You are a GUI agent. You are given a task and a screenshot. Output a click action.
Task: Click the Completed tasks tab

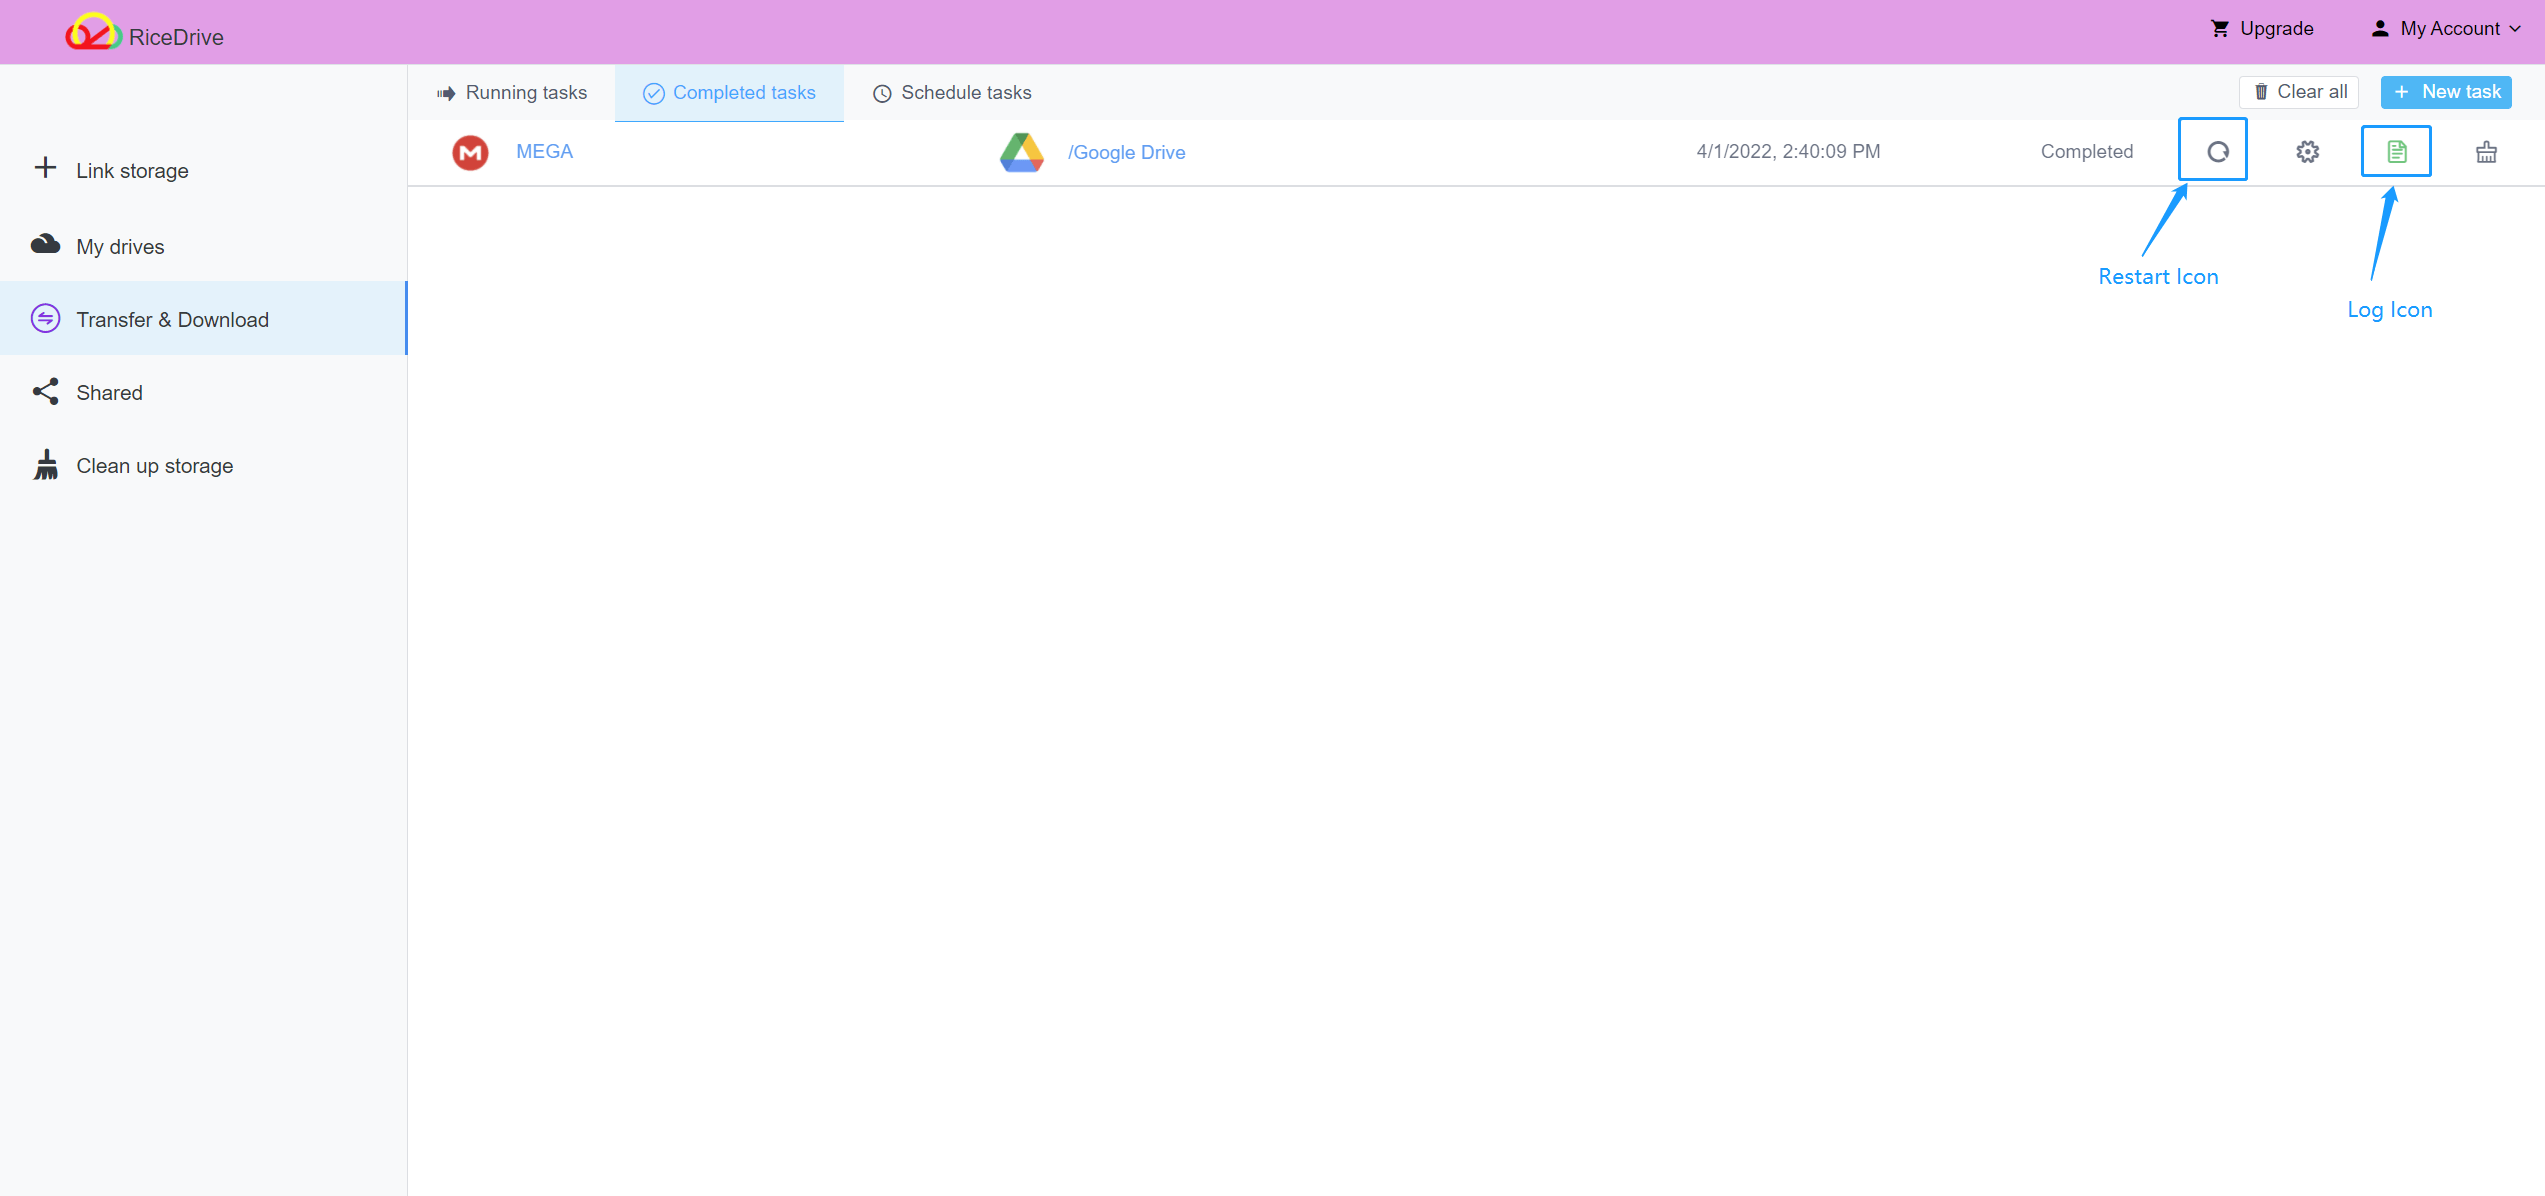tap(730, 92)
